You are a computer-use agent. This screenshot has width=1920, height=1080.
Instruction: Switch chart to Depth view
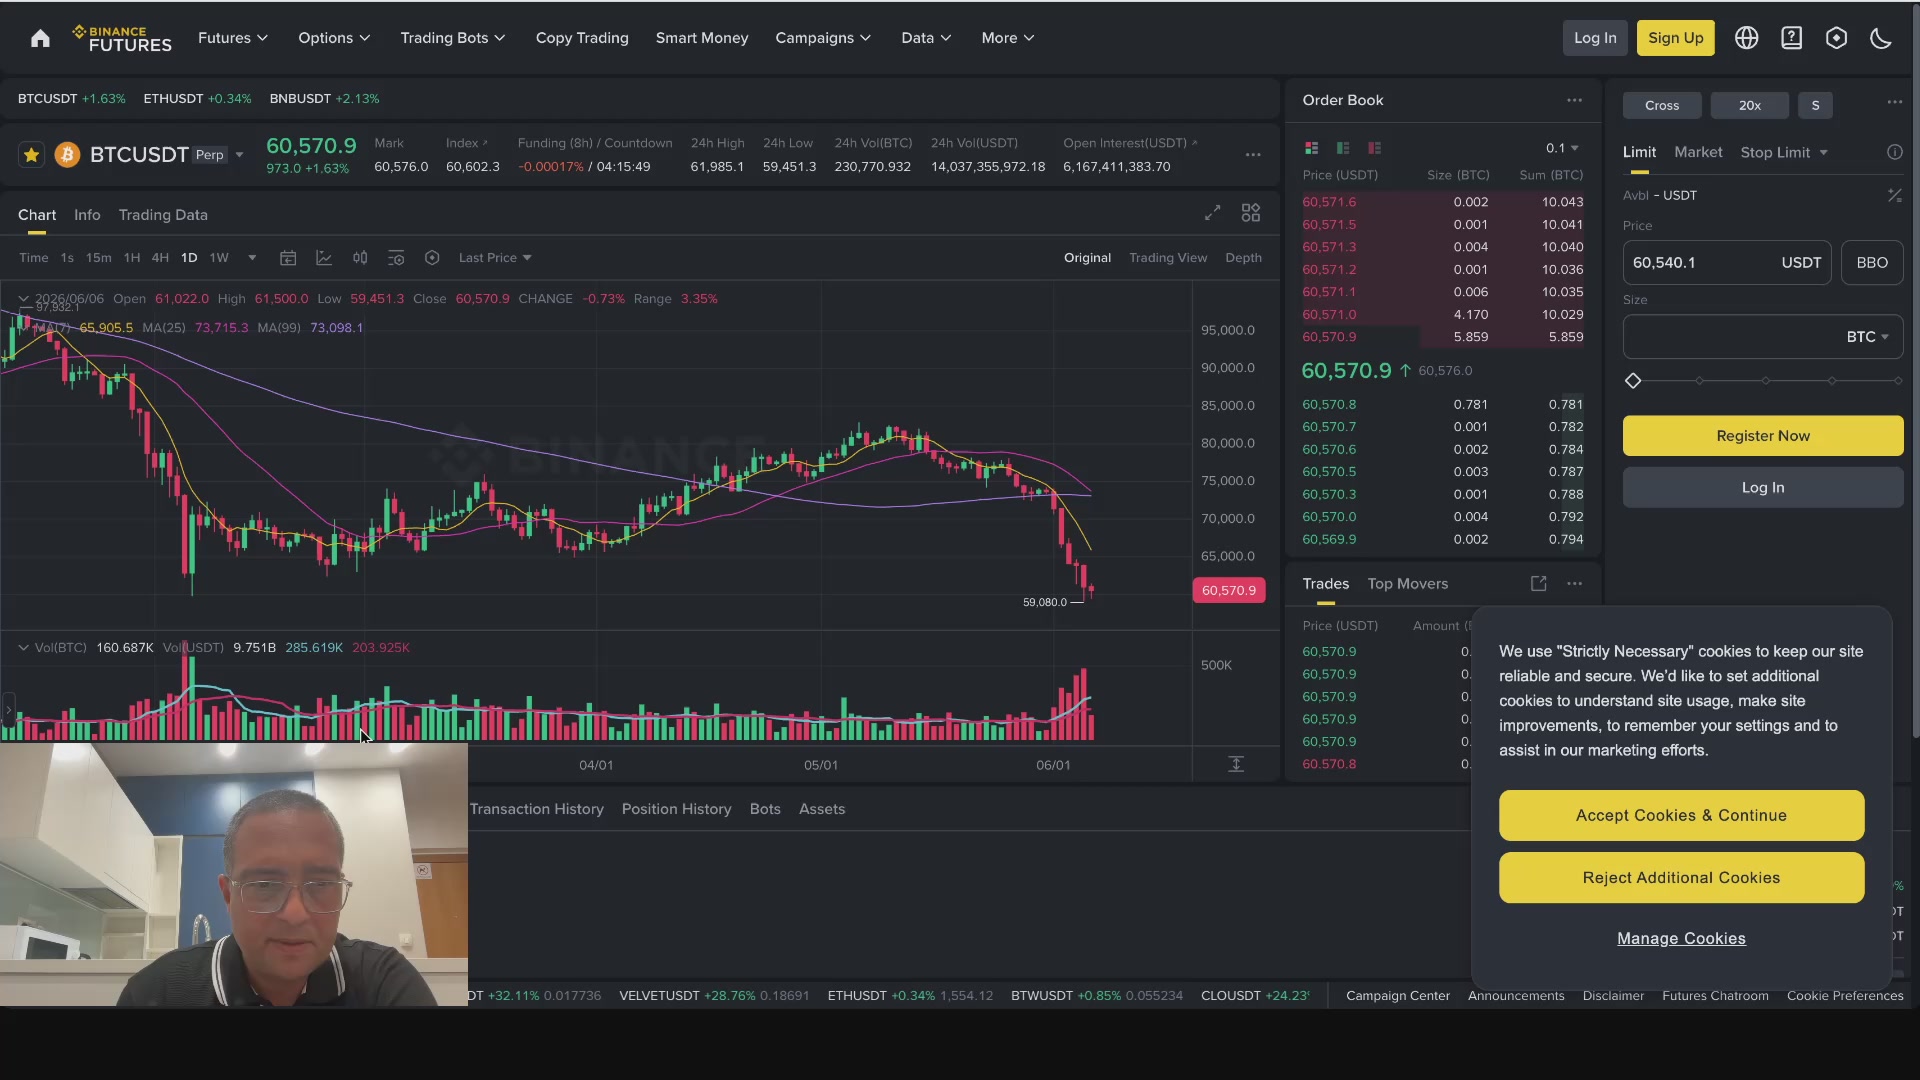coord(1243,258)
